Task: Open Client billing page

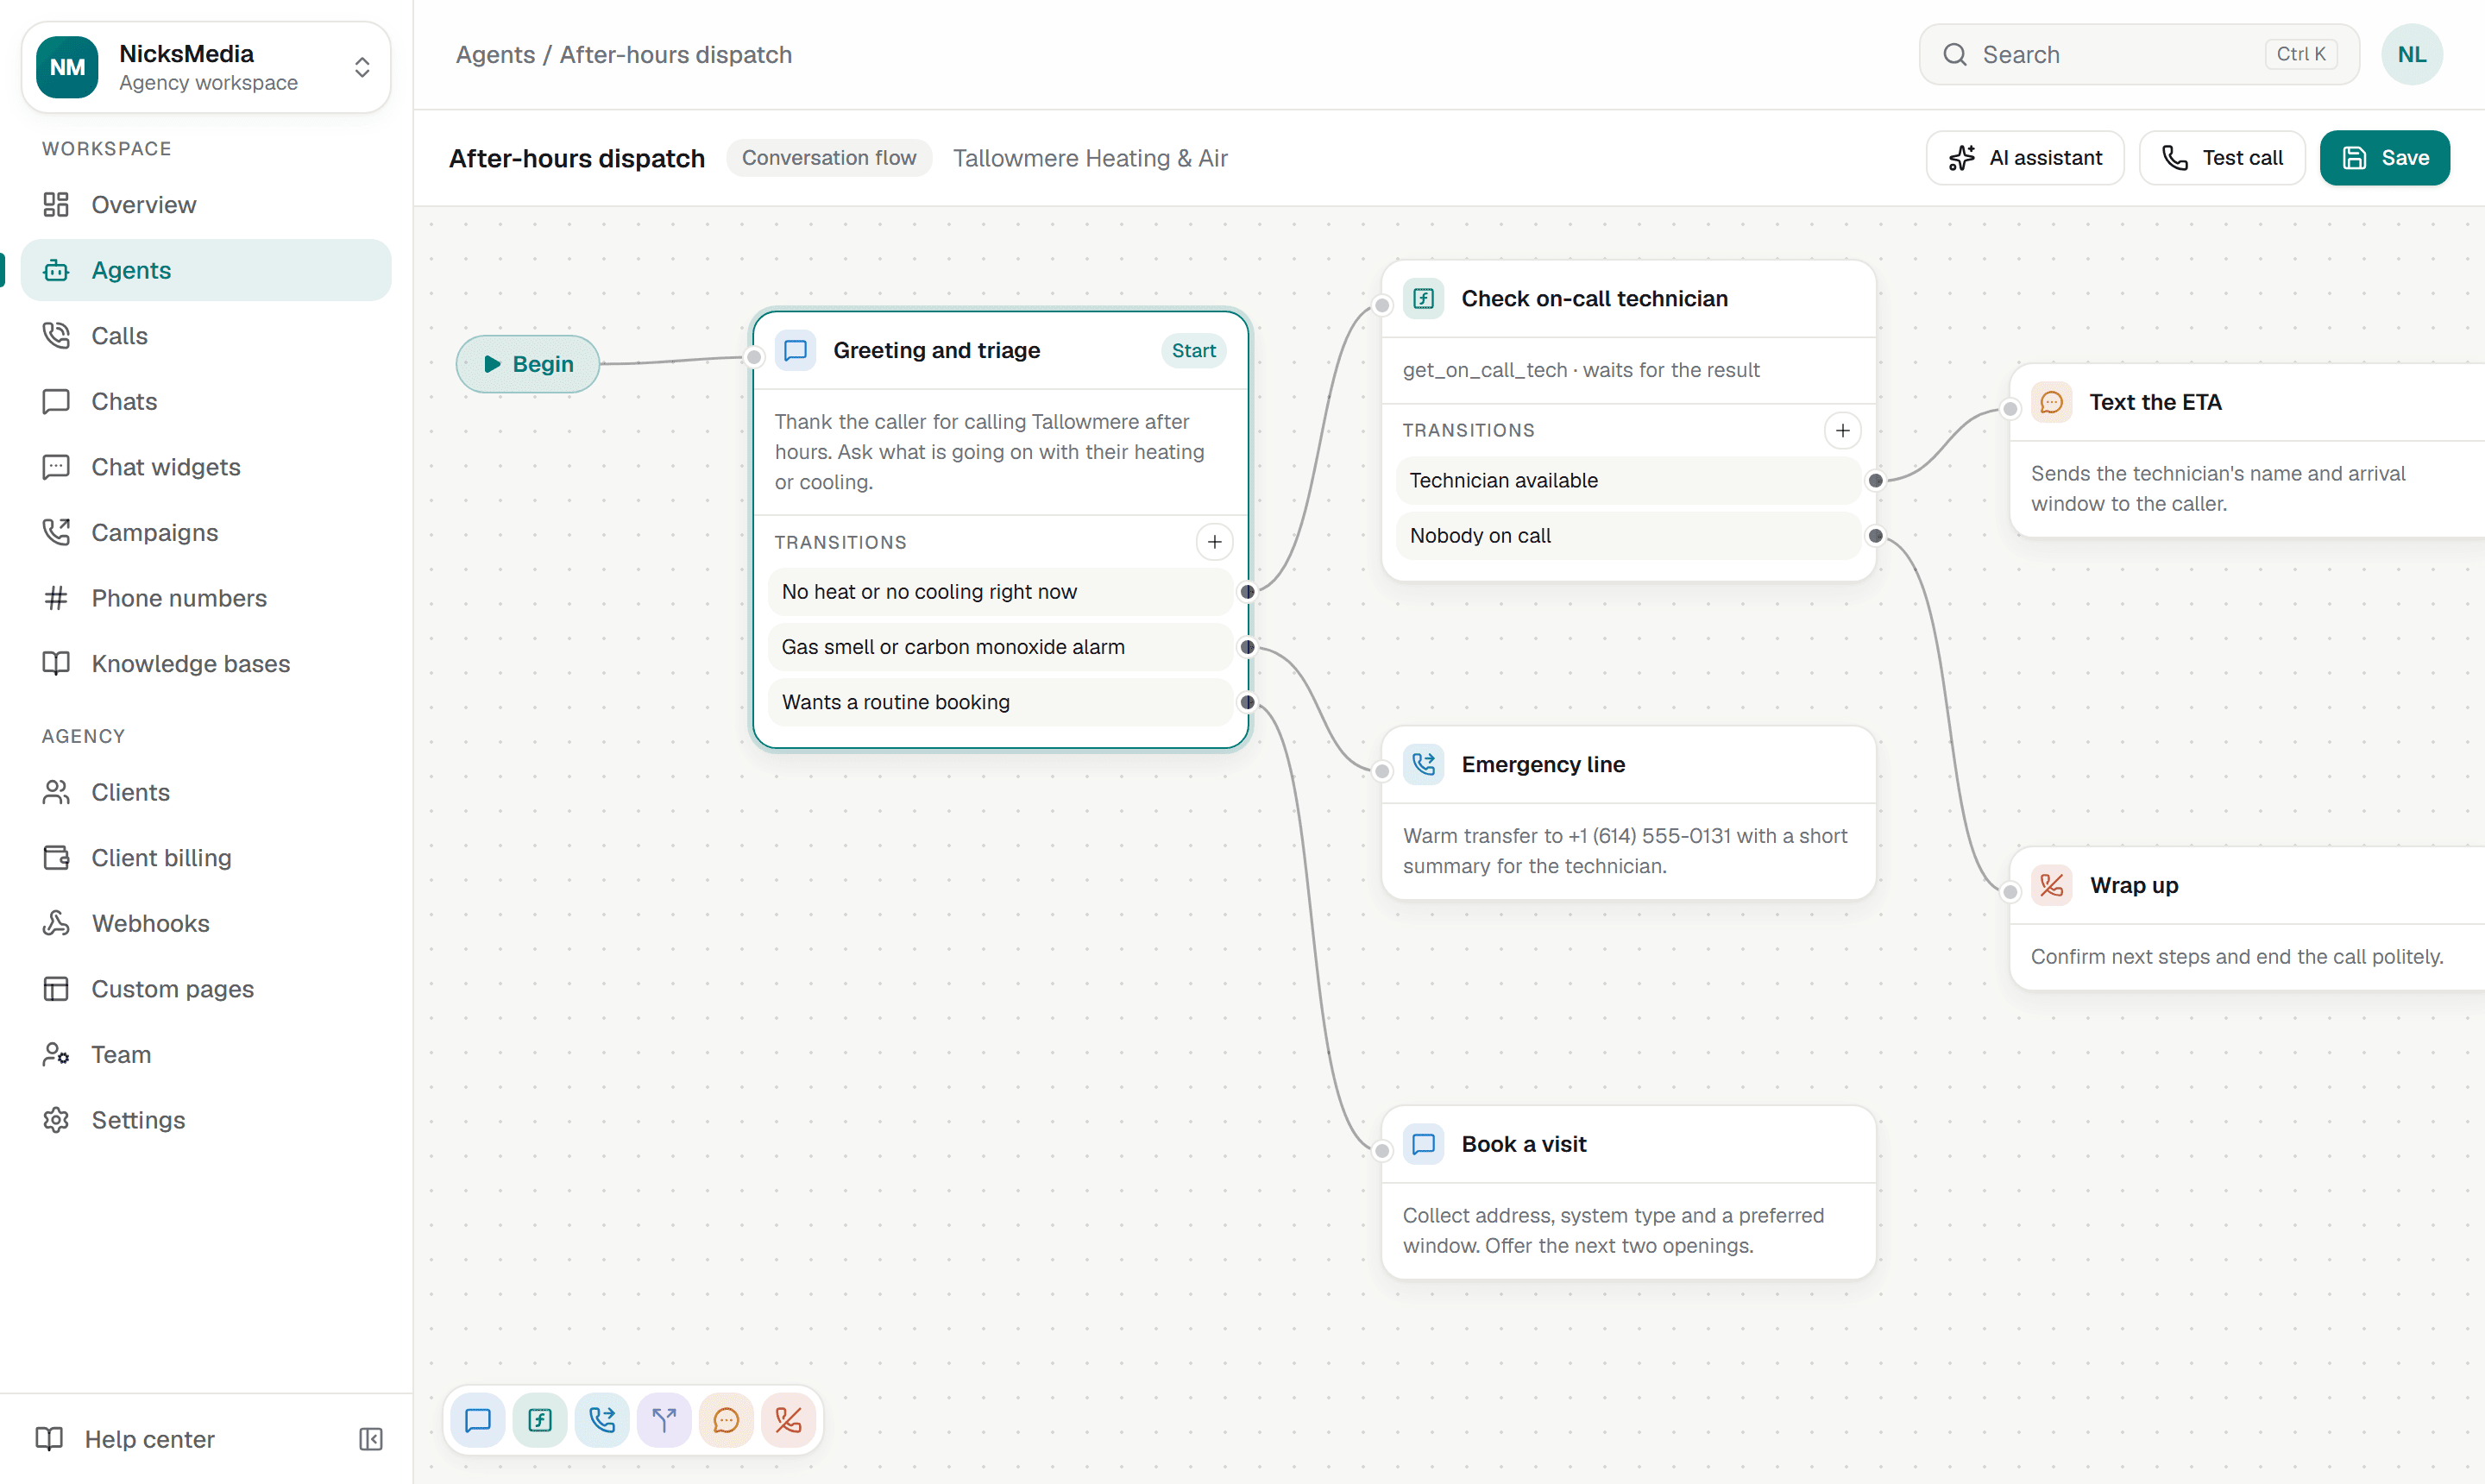Action: tap(206, 857)
